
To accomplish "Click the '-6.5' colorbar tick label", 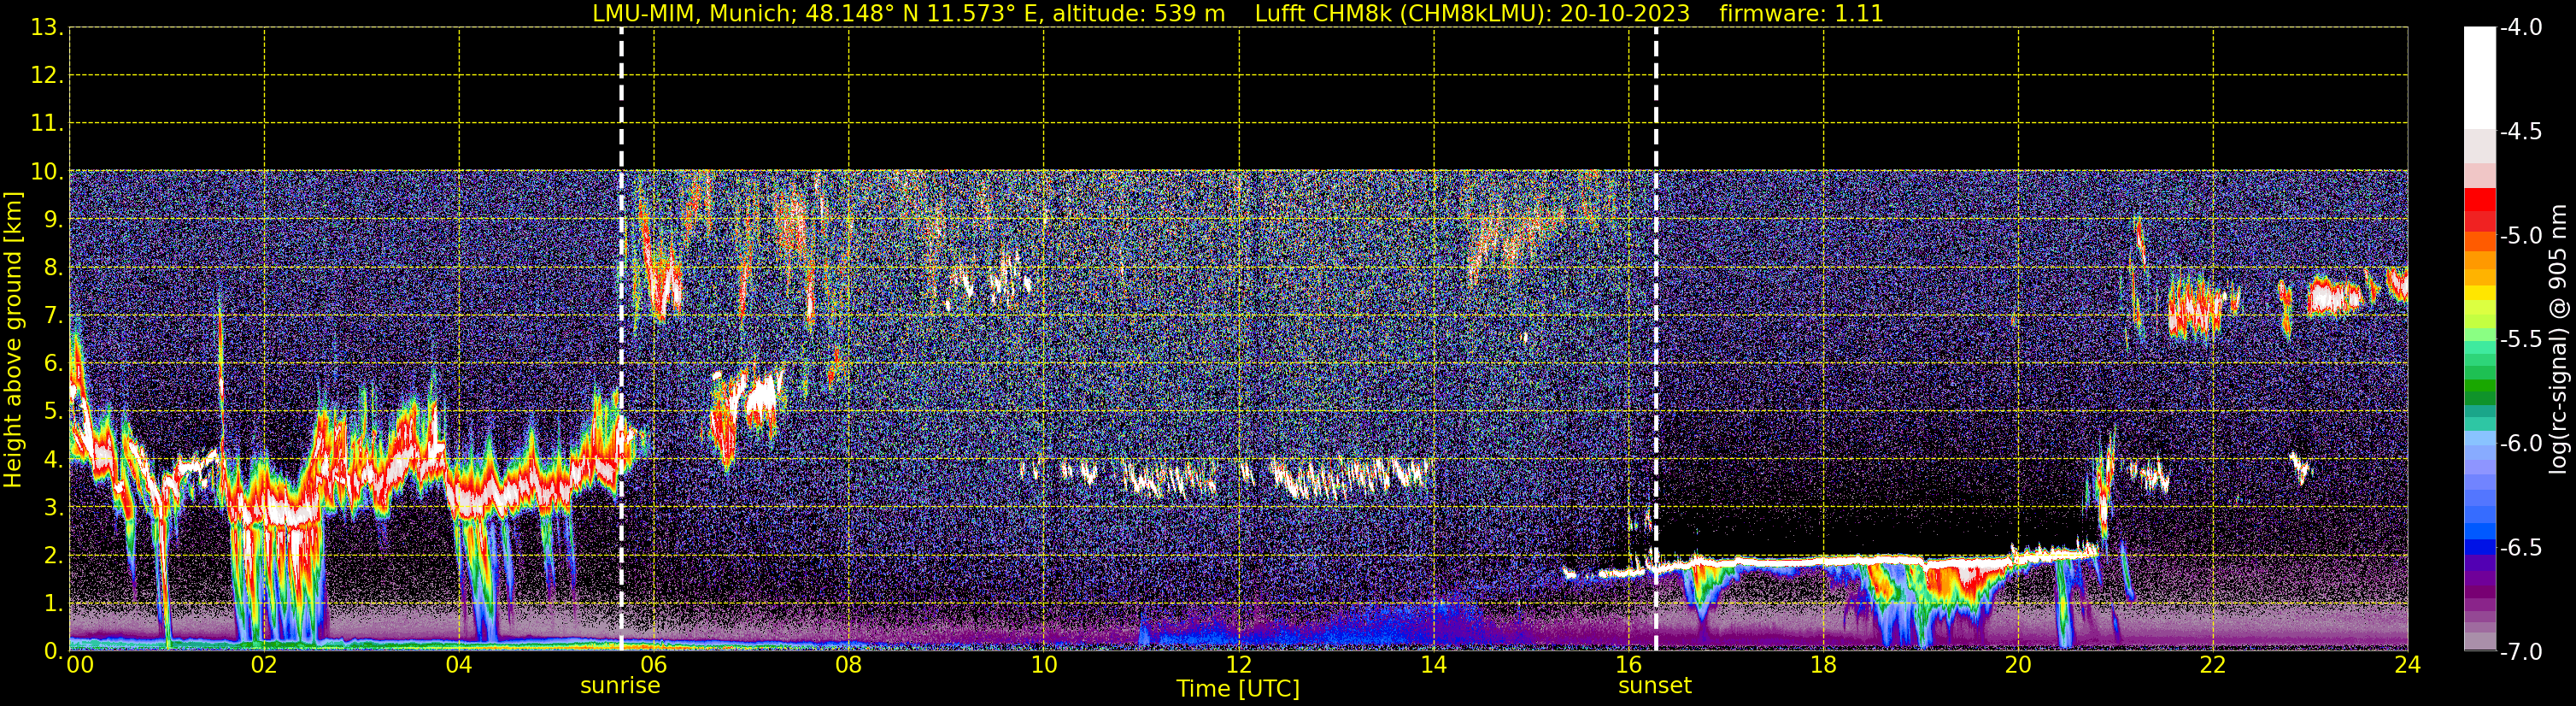I will (2520, 548).
